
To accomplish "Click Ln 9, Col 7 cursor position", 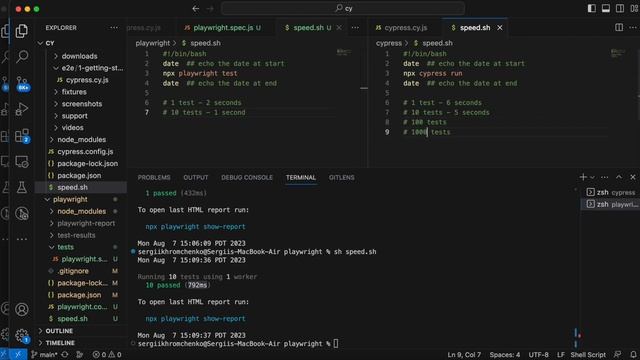I will point(464,355).
